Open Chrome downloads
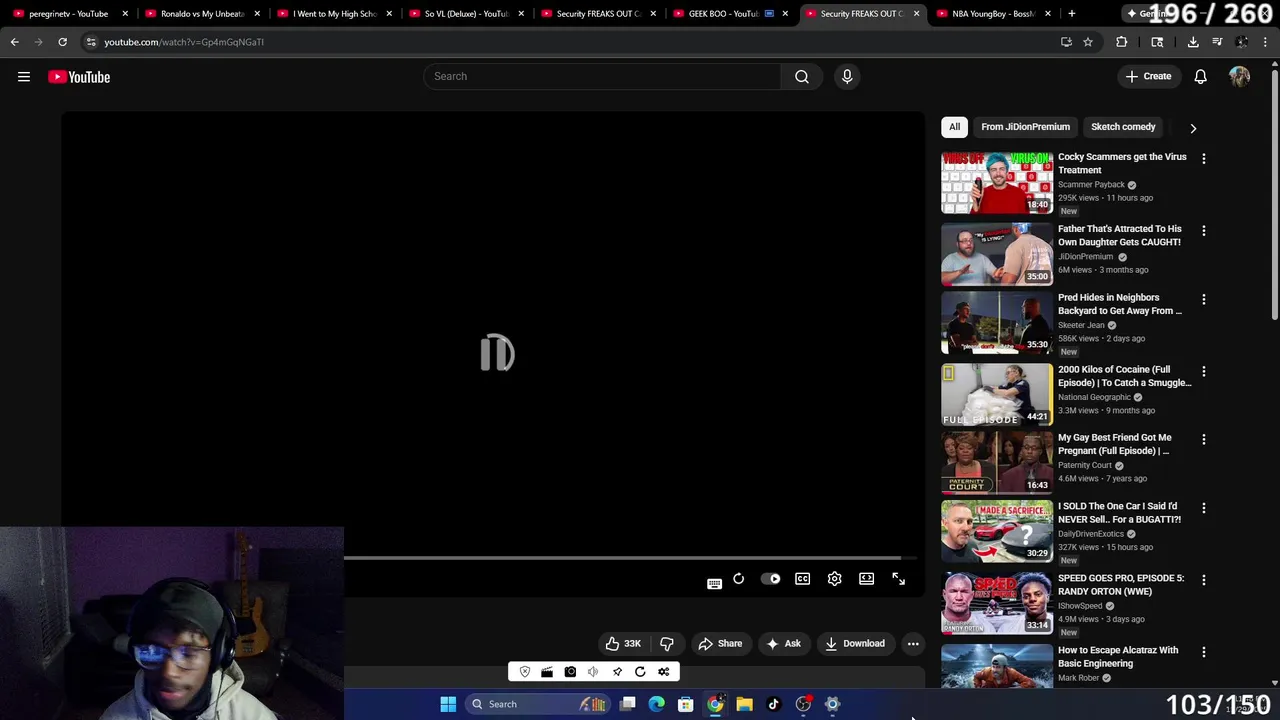The width and height of the screenshot is (1280, 720). 1193,42
